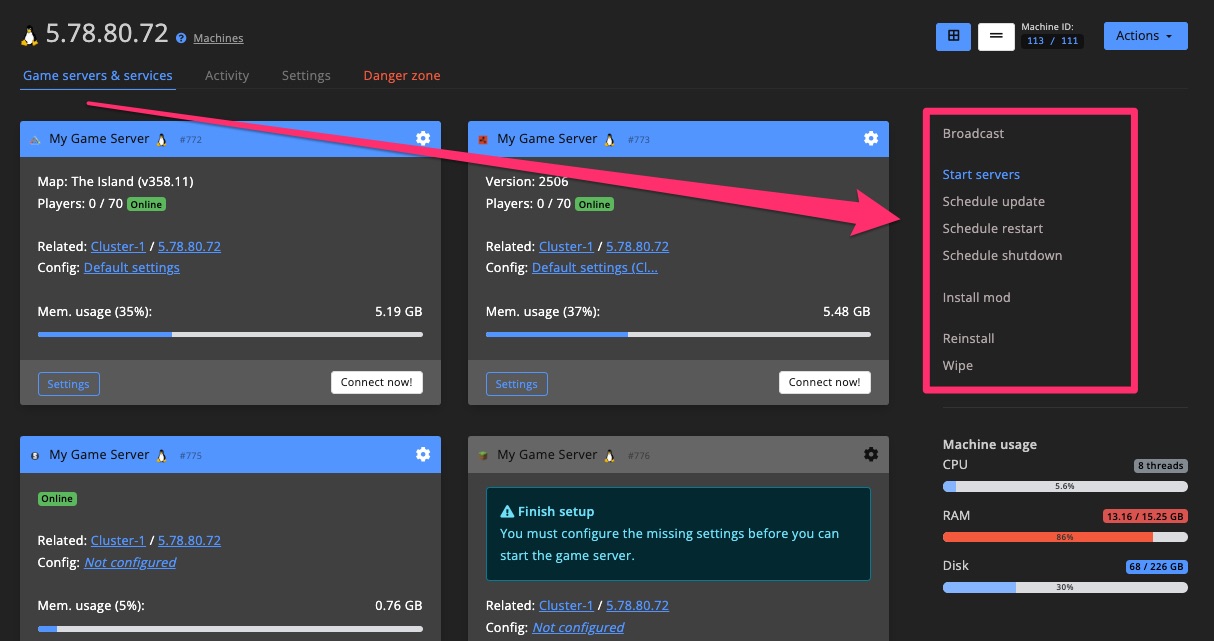Screen dimensions: 1214x641
Task: Click the Machine ID 113/111 badge
Action: pyautogui.click(x=1053, y=41)
